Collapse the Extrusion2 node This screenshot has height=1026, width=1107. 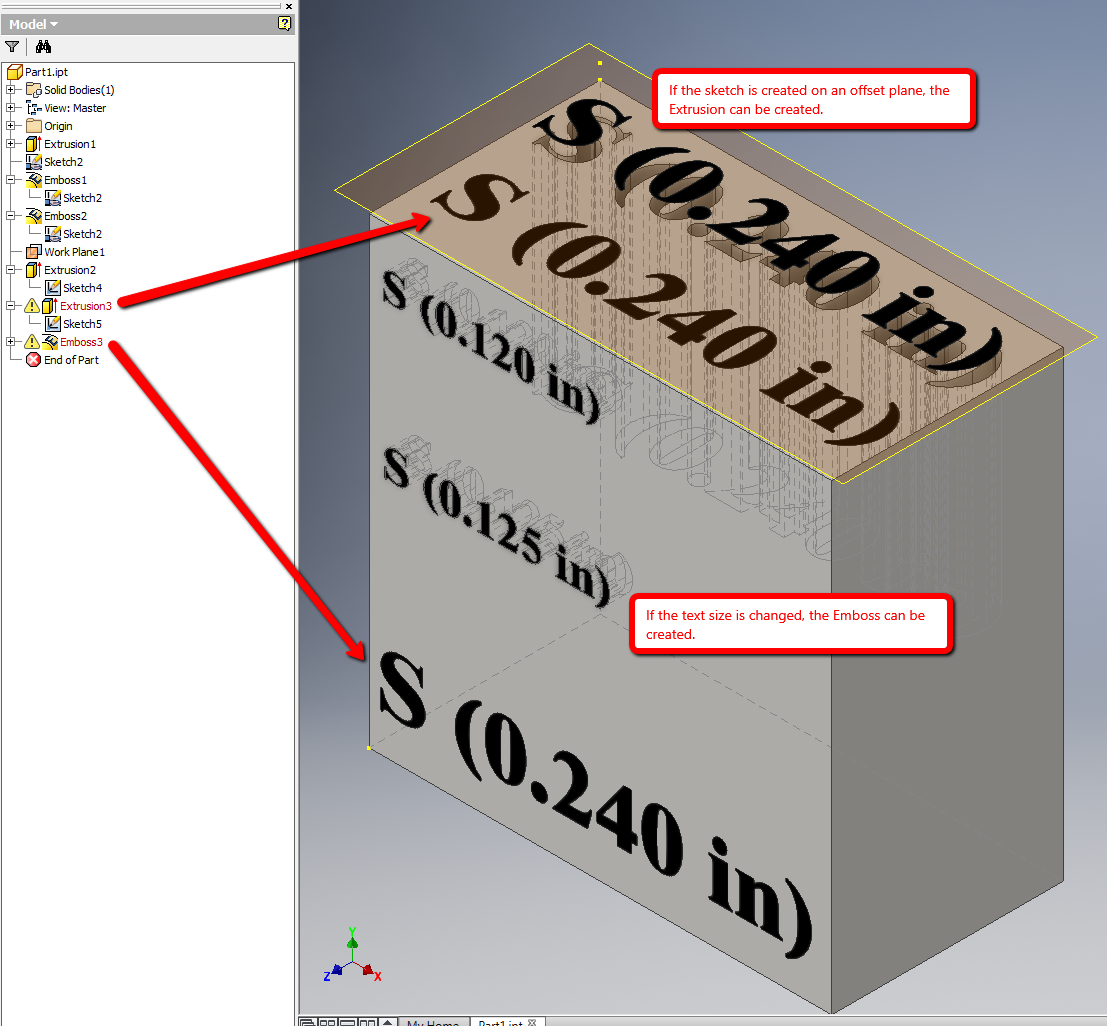[x=11, y=270]
